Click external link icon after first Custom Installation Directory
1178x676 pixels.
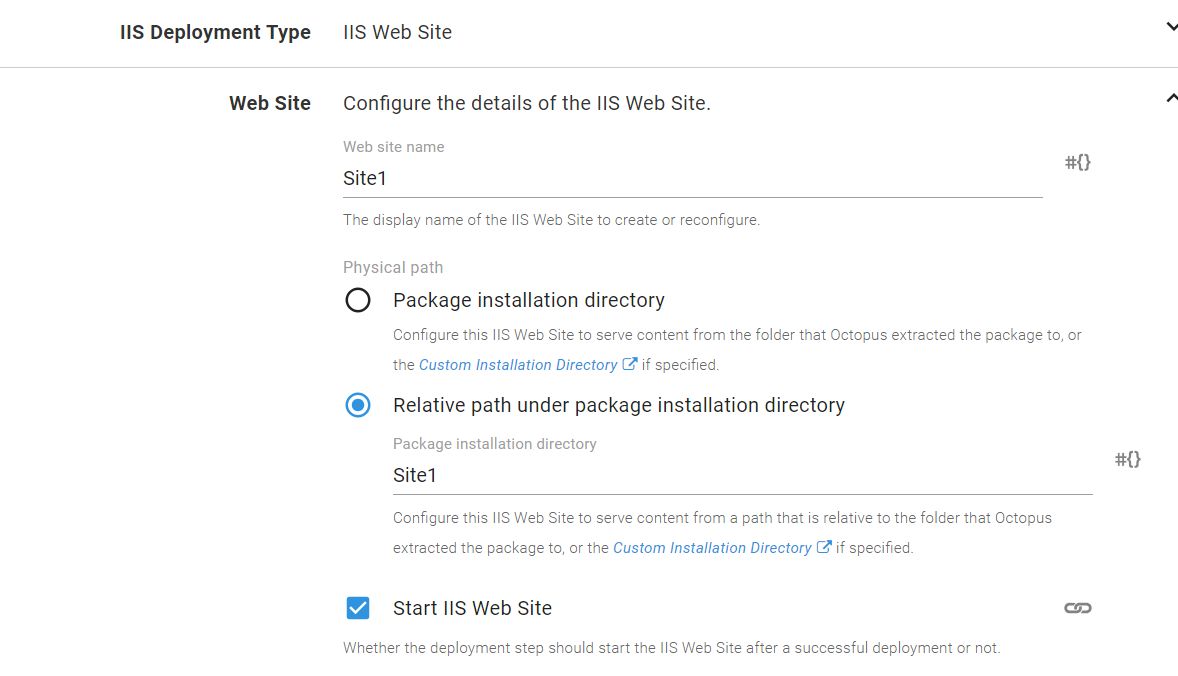click(630, 364)
